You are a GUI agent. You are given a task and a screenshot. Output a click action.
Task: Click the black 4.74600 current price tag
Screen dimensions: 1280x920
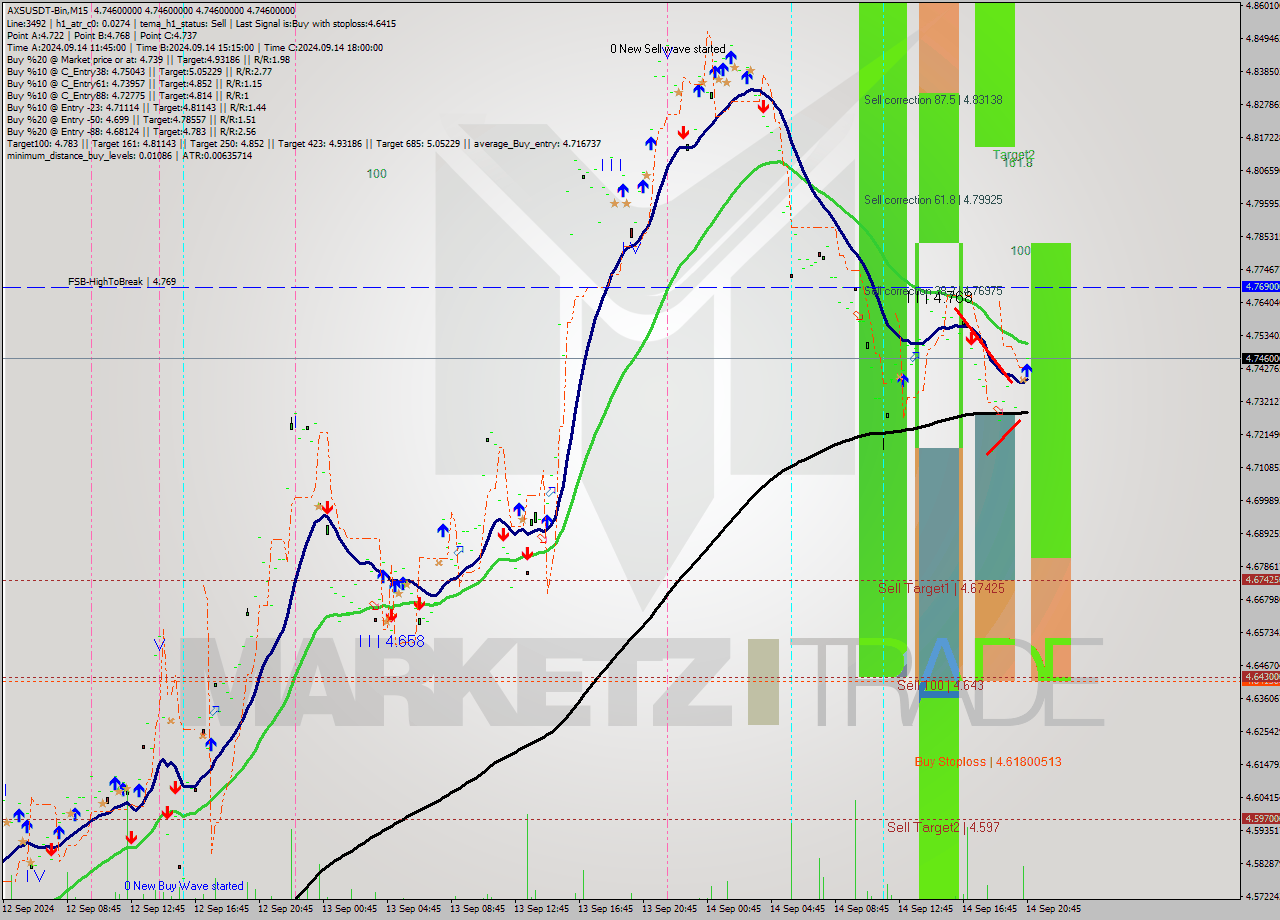tap(1259, 358)
